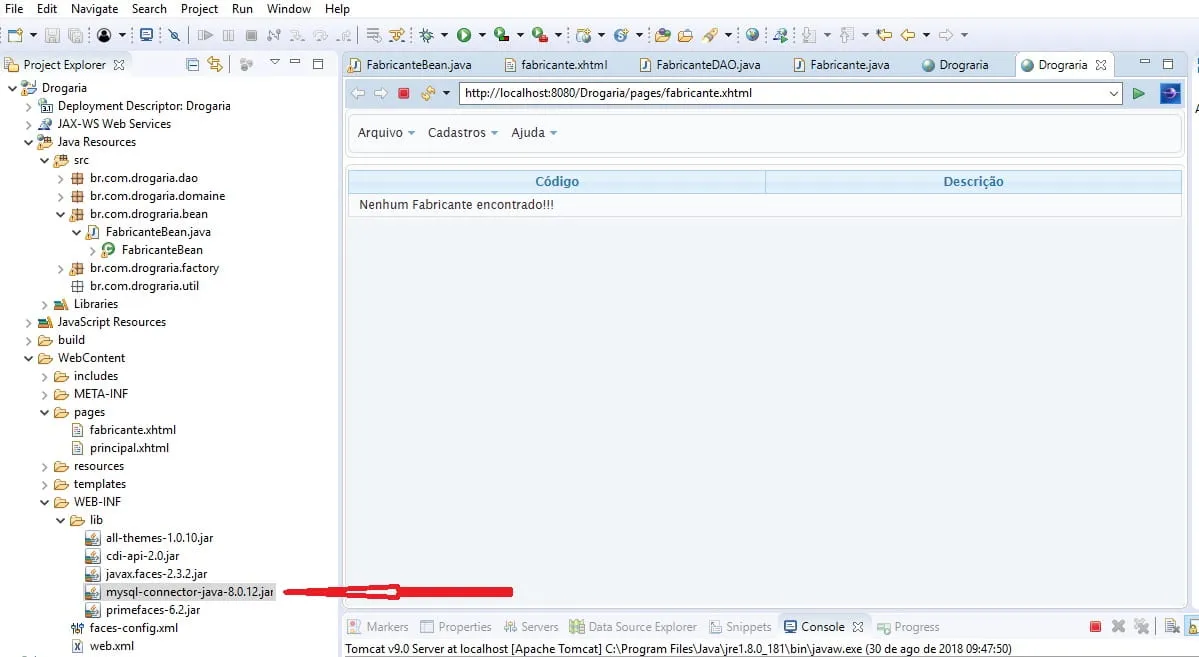
Task: Collapse the WebContent folder
Action: 28,358
